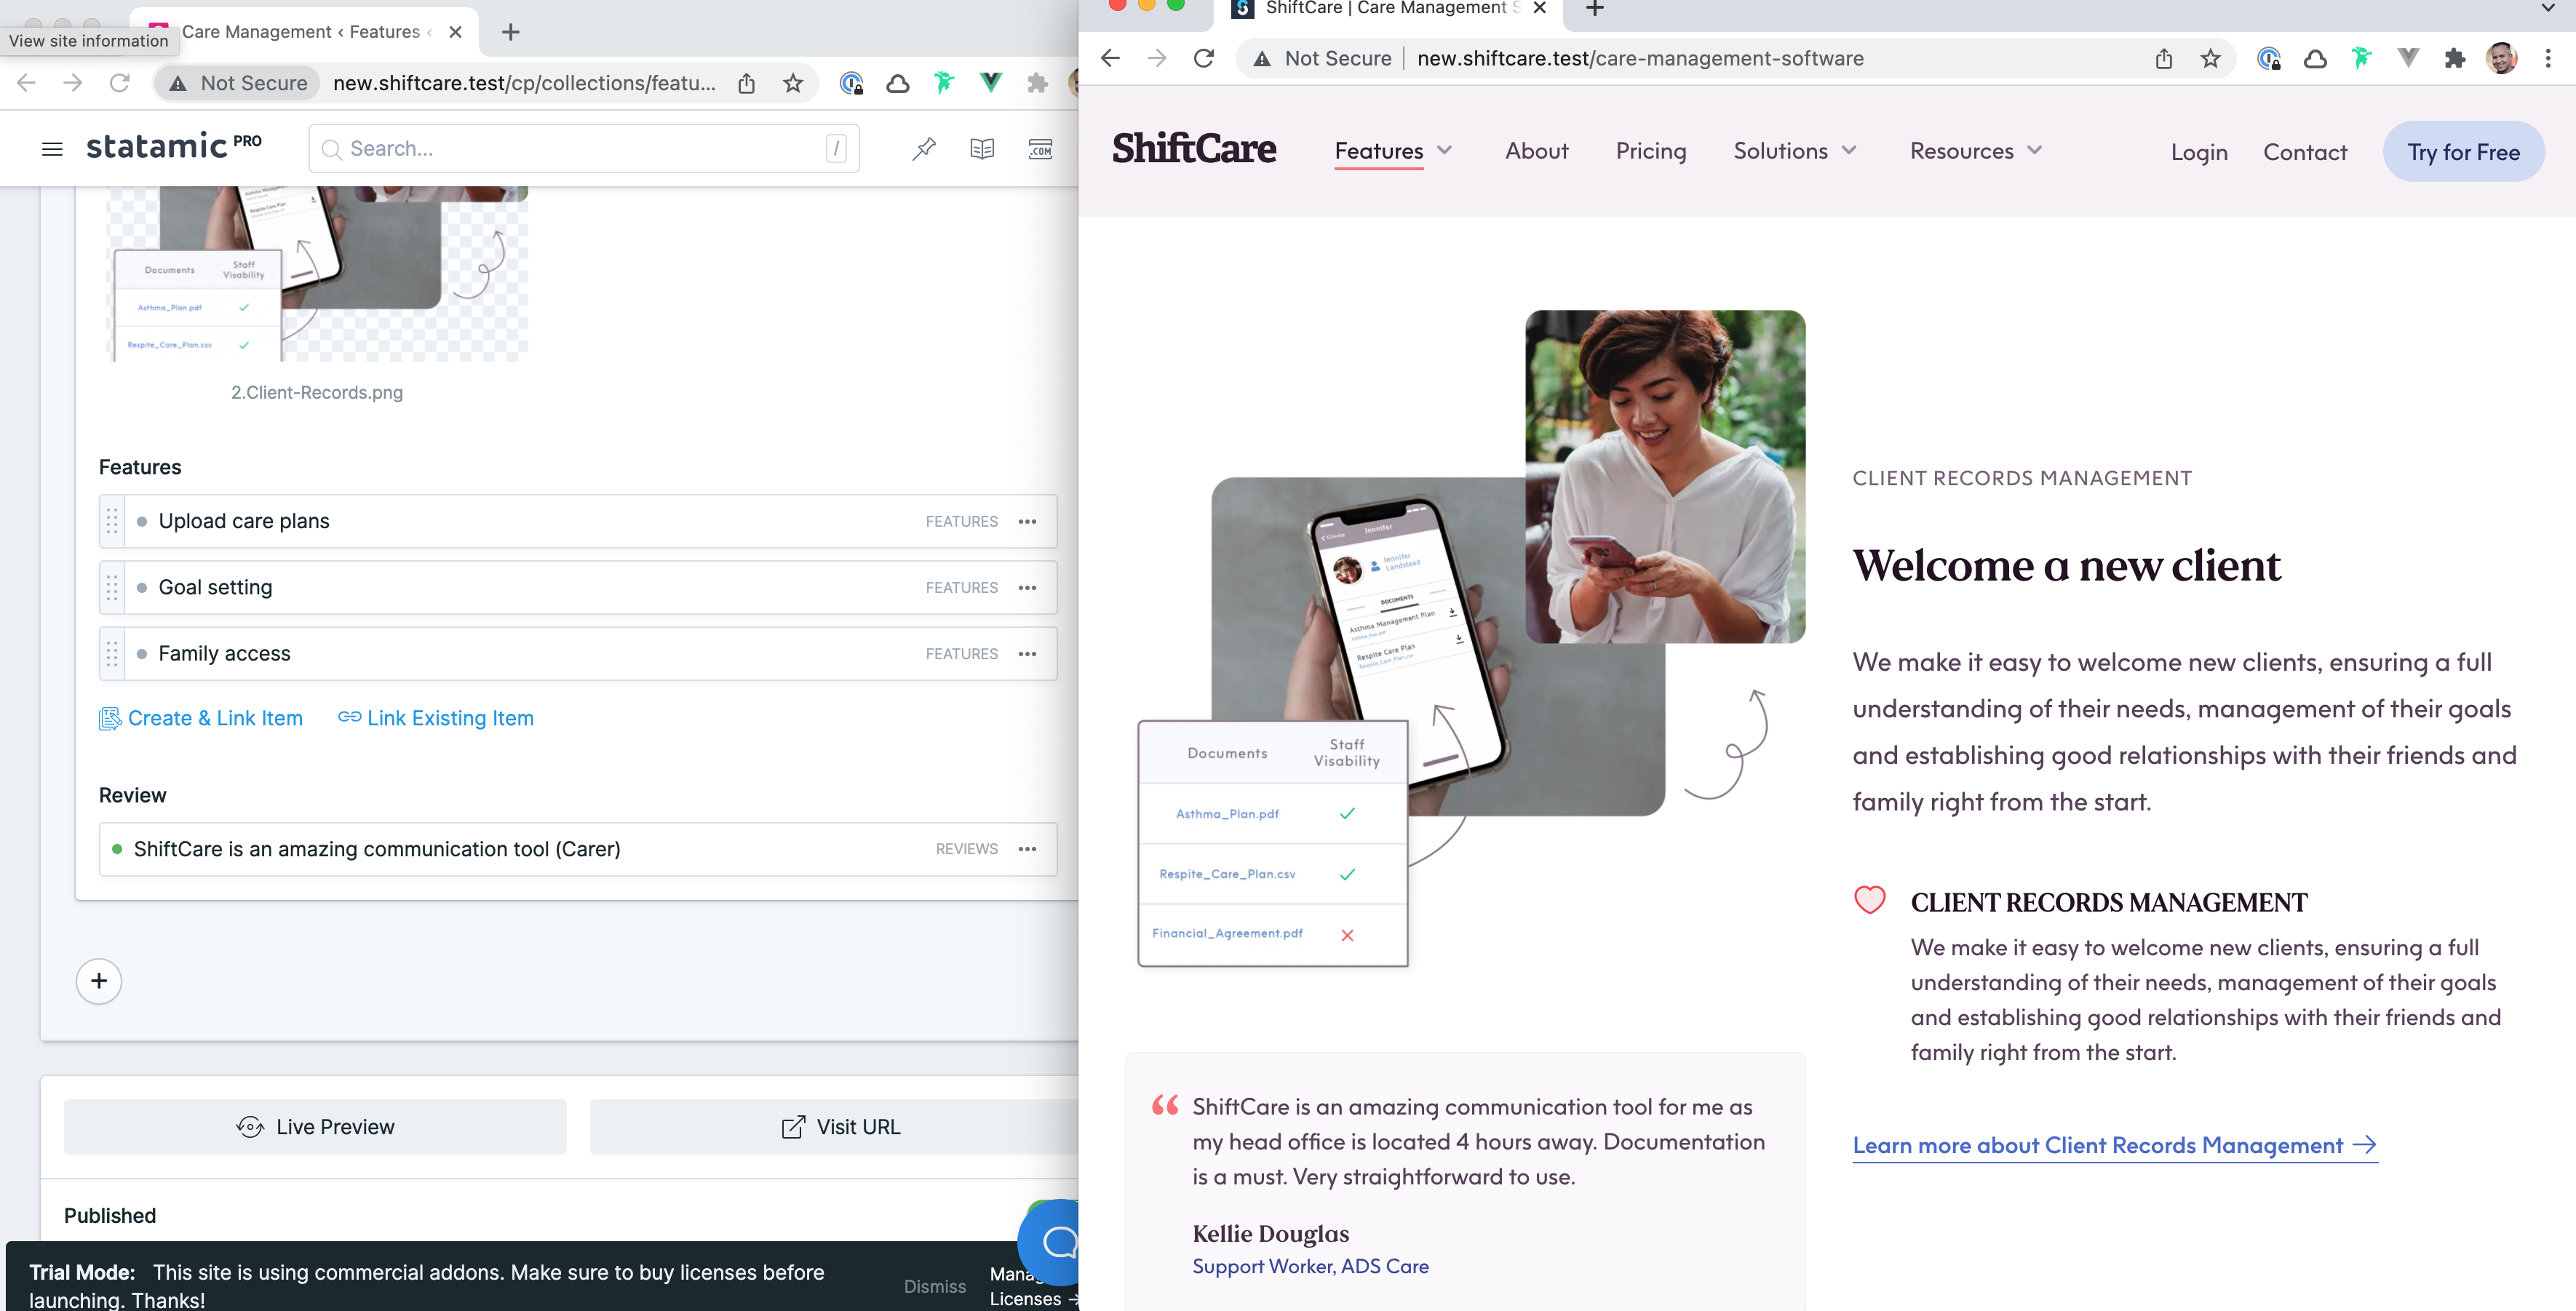Click the Try for Free button

pos(2463,151)
